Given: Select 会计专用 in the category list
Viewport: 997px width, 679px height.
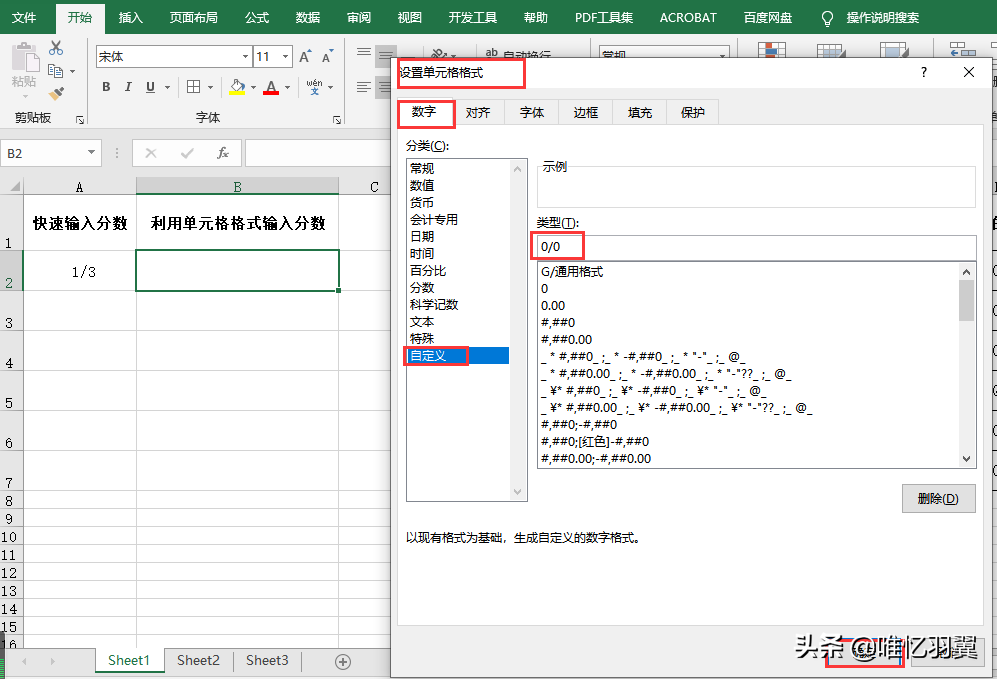Looking at the screenshot, I should [458, 219].
